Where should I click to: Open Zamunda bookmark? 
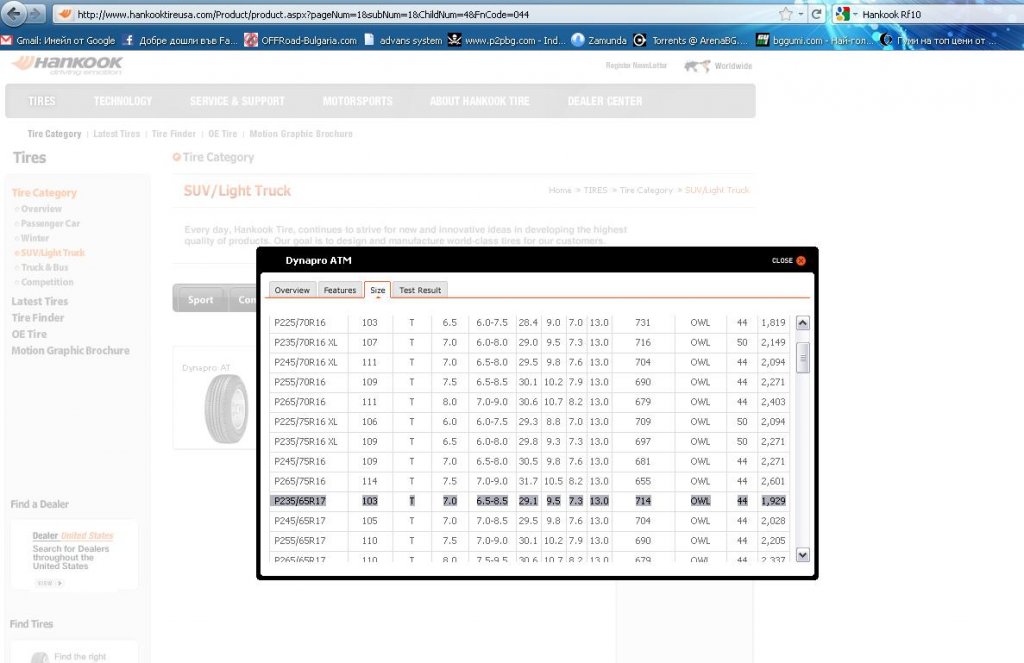[x=599, y=40]
